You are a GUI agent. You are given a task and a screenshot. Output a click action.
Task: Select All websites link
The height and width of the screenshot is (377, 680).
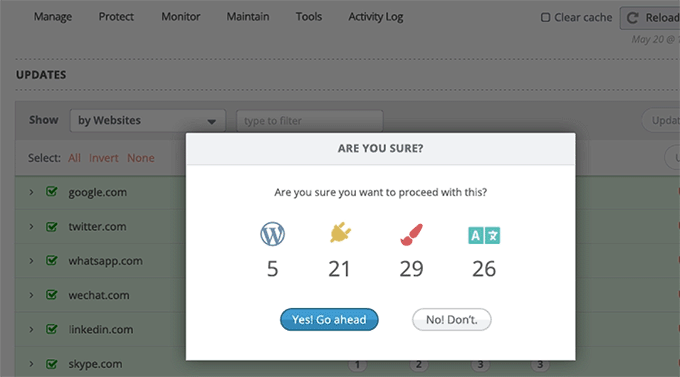point(74,158)
